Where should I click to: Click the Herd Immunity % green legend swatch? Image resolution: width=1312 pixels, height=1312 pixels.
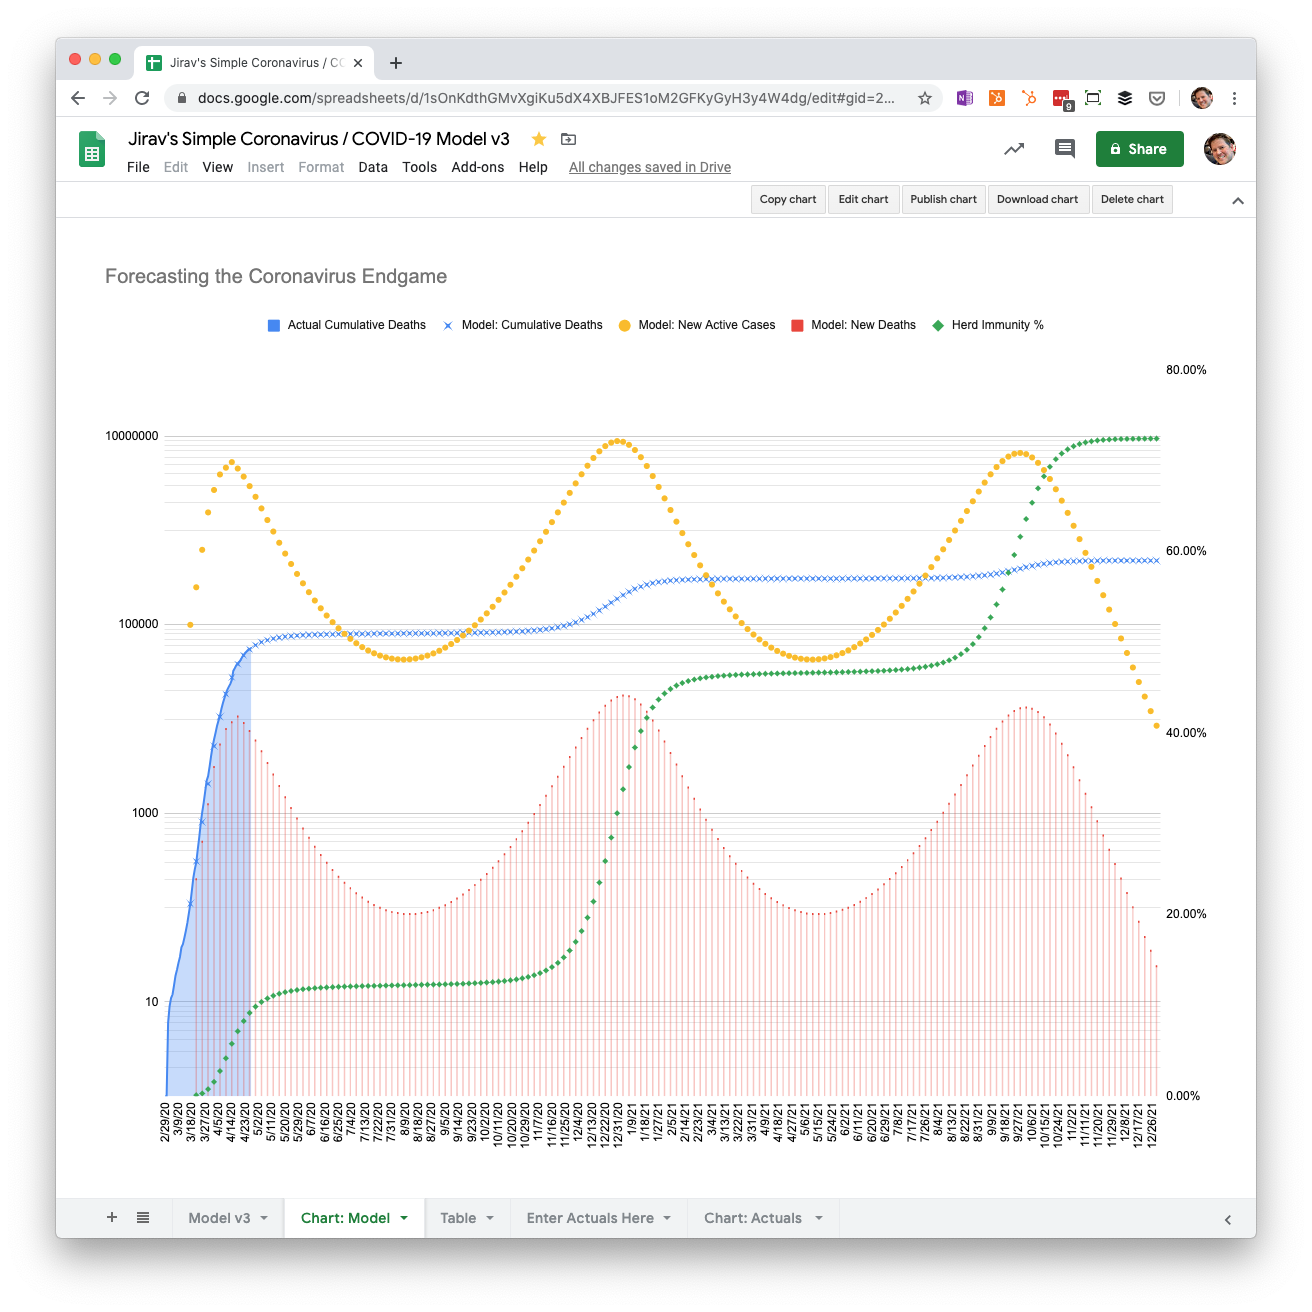click(938, 326)
